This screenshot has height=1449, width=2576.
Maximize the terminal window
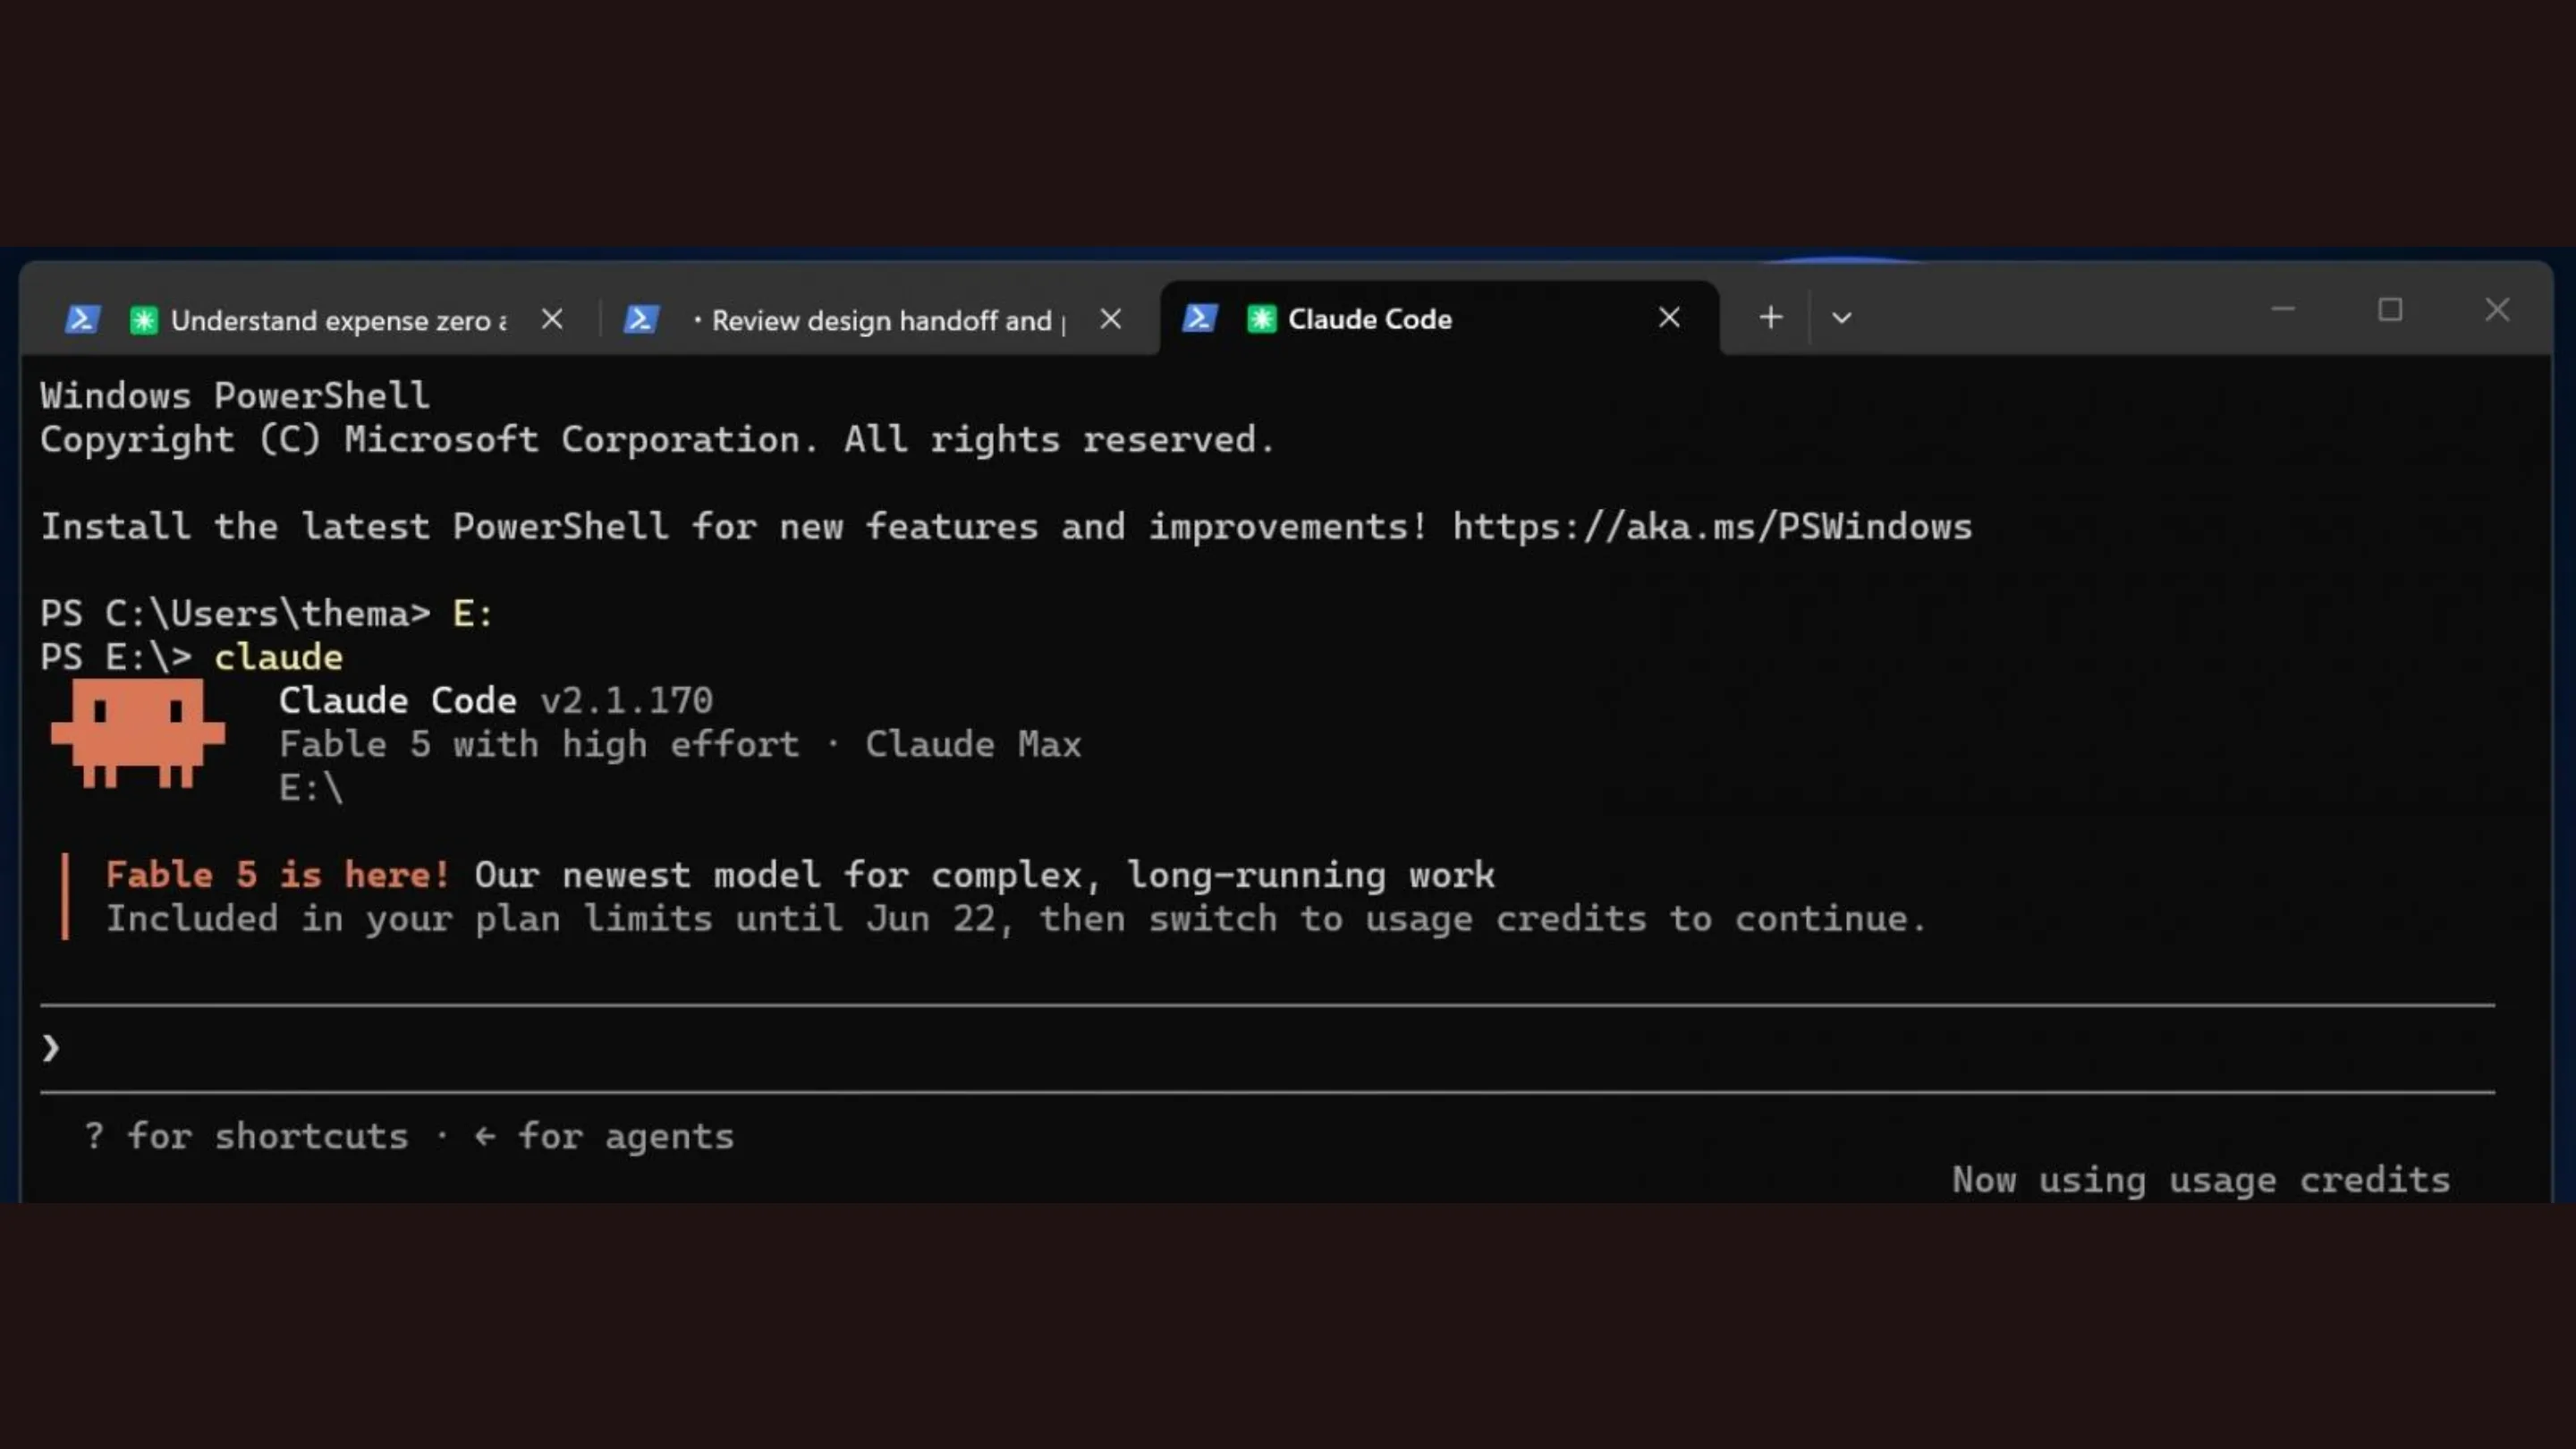click(2390, 310)
